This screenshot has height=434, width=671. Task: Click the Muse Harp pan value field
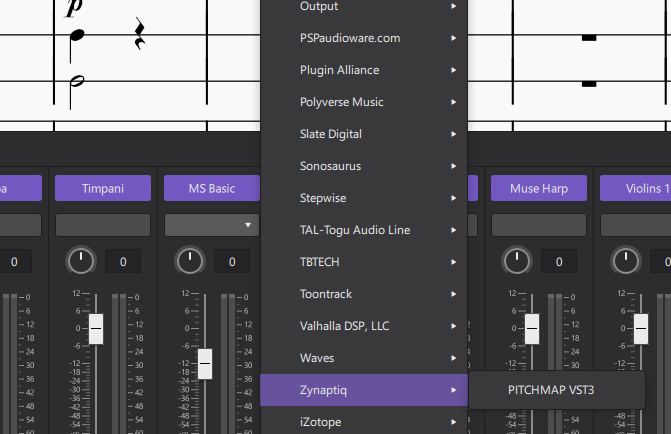(x=559, y=262)
